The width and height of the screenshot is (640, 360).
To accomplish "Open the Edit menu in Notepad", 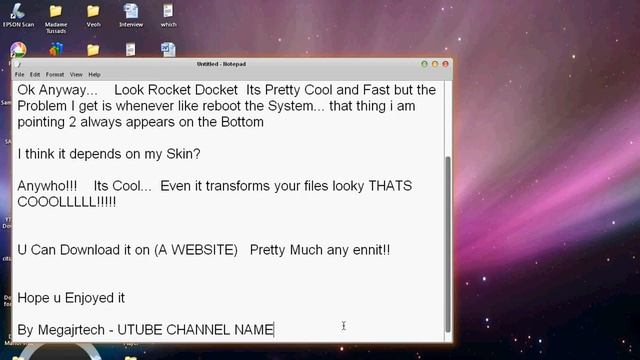I will coord(35,75).
